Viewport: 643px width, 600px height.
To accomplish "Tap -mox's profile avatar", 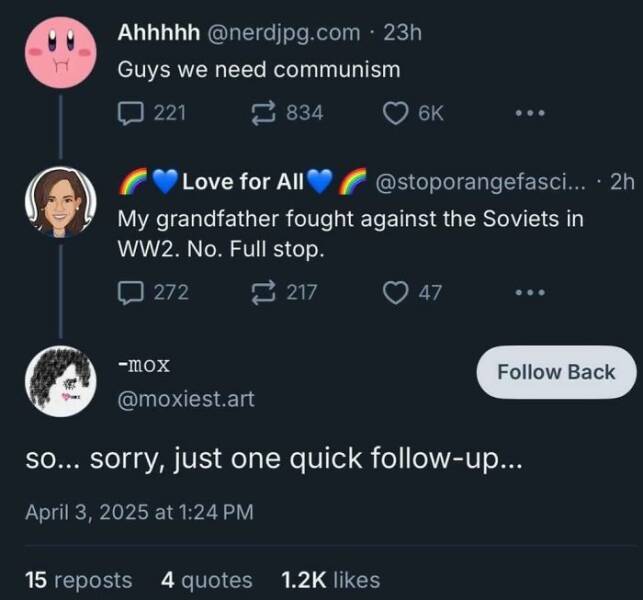I will coord(59,380).
